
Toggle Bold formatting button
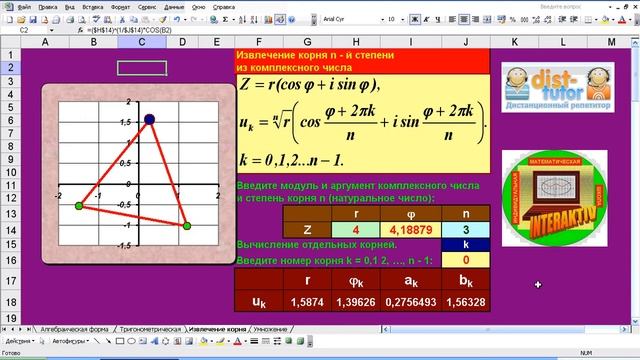click(x=415, y=19)
